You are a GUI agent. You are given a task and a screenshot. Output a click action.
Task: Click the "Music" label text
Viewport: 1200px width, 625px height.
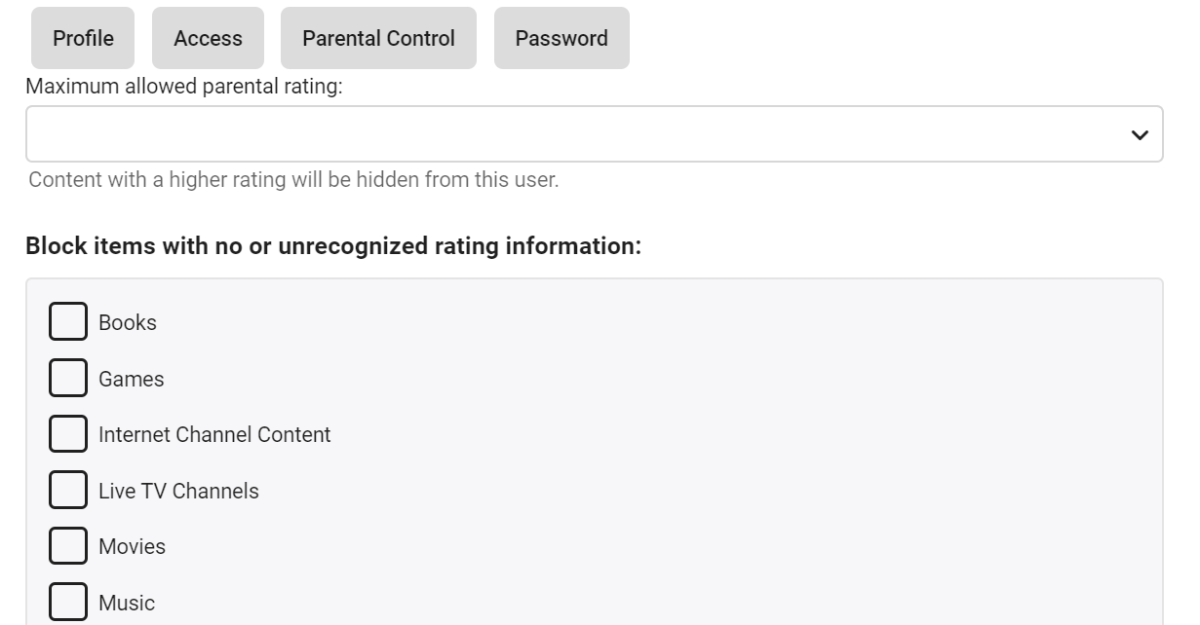click(126, 603)
